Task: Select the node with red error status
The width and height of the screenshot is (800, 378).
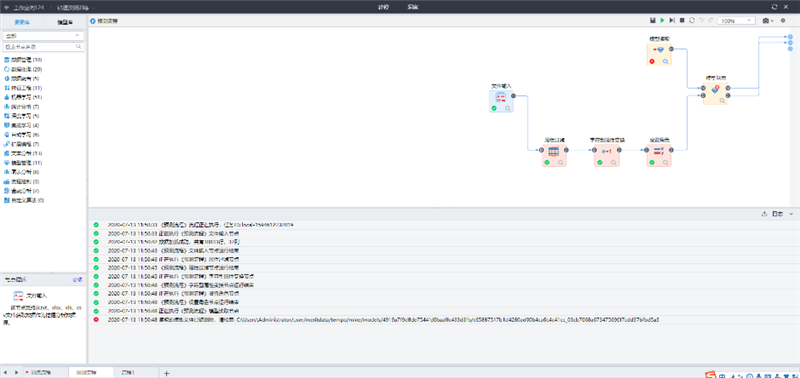Action: pyautogui.click(x=659, y=54)
